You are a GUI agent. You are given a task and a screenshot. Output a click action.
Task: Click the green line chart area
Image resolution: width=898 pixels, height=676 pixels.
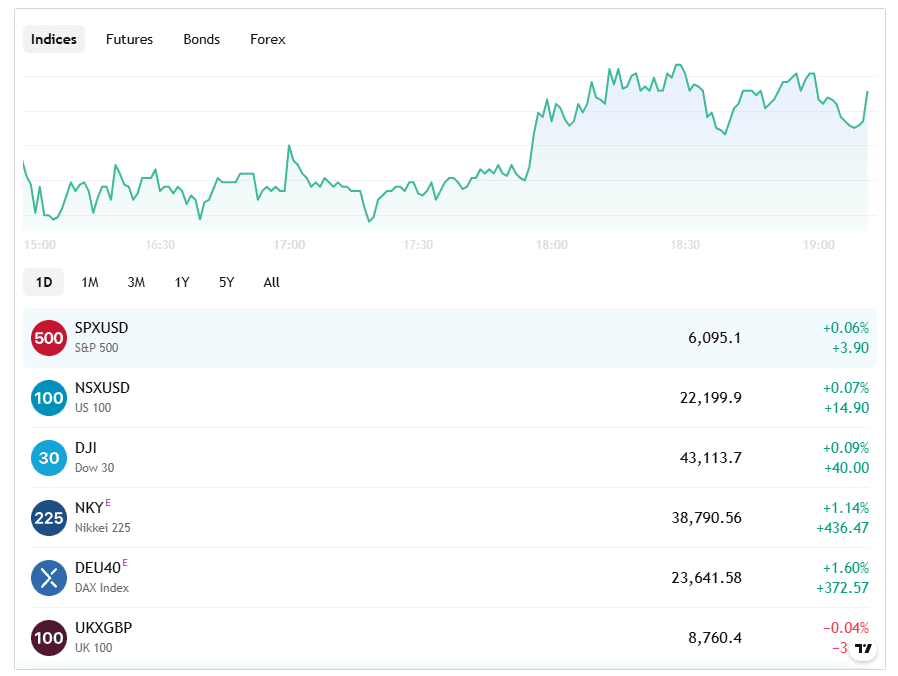pos(450,146)
